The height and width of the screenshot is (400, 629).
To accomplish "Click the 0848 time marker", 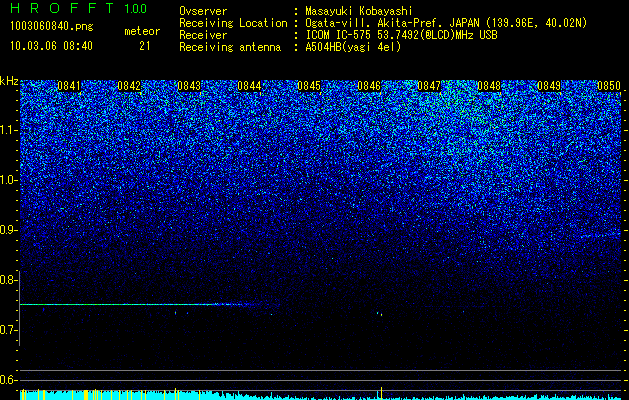I will 489,86.
